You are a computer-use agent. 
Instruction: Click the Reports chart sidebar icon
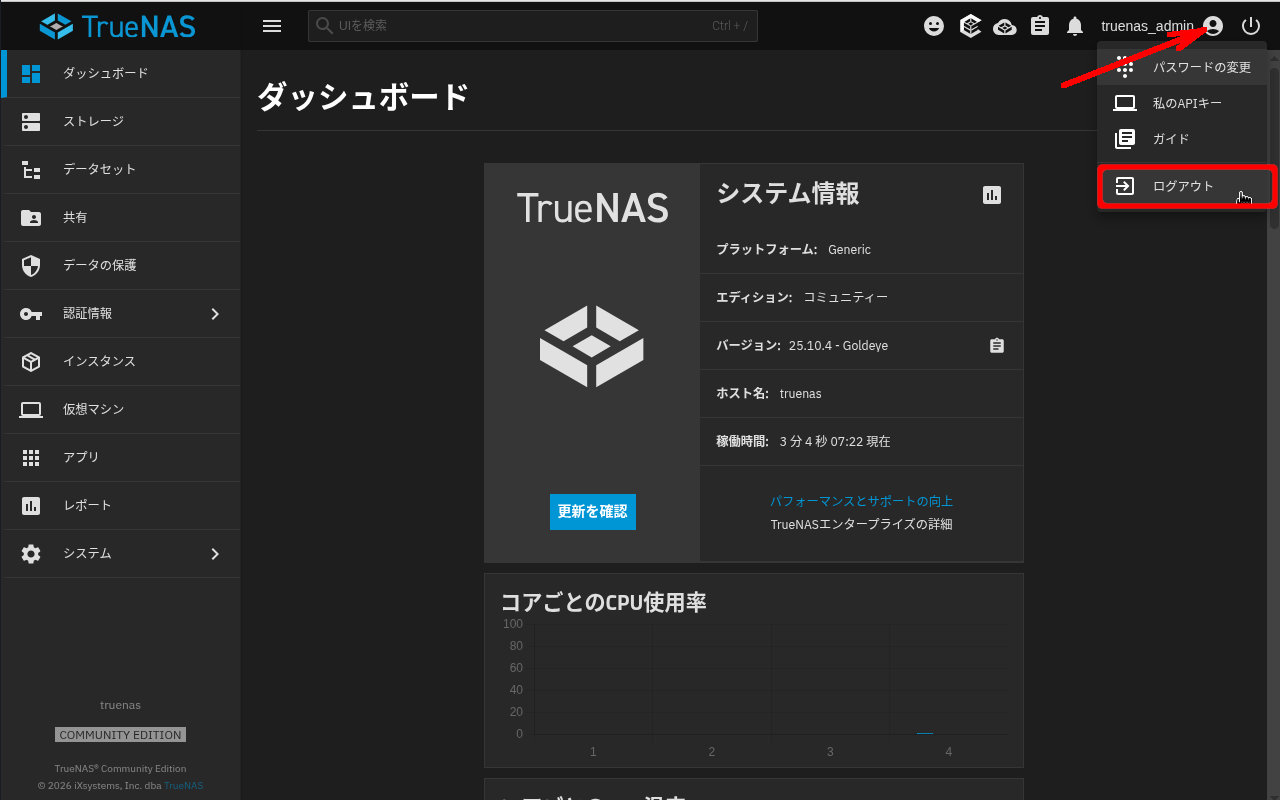point(31,505)
